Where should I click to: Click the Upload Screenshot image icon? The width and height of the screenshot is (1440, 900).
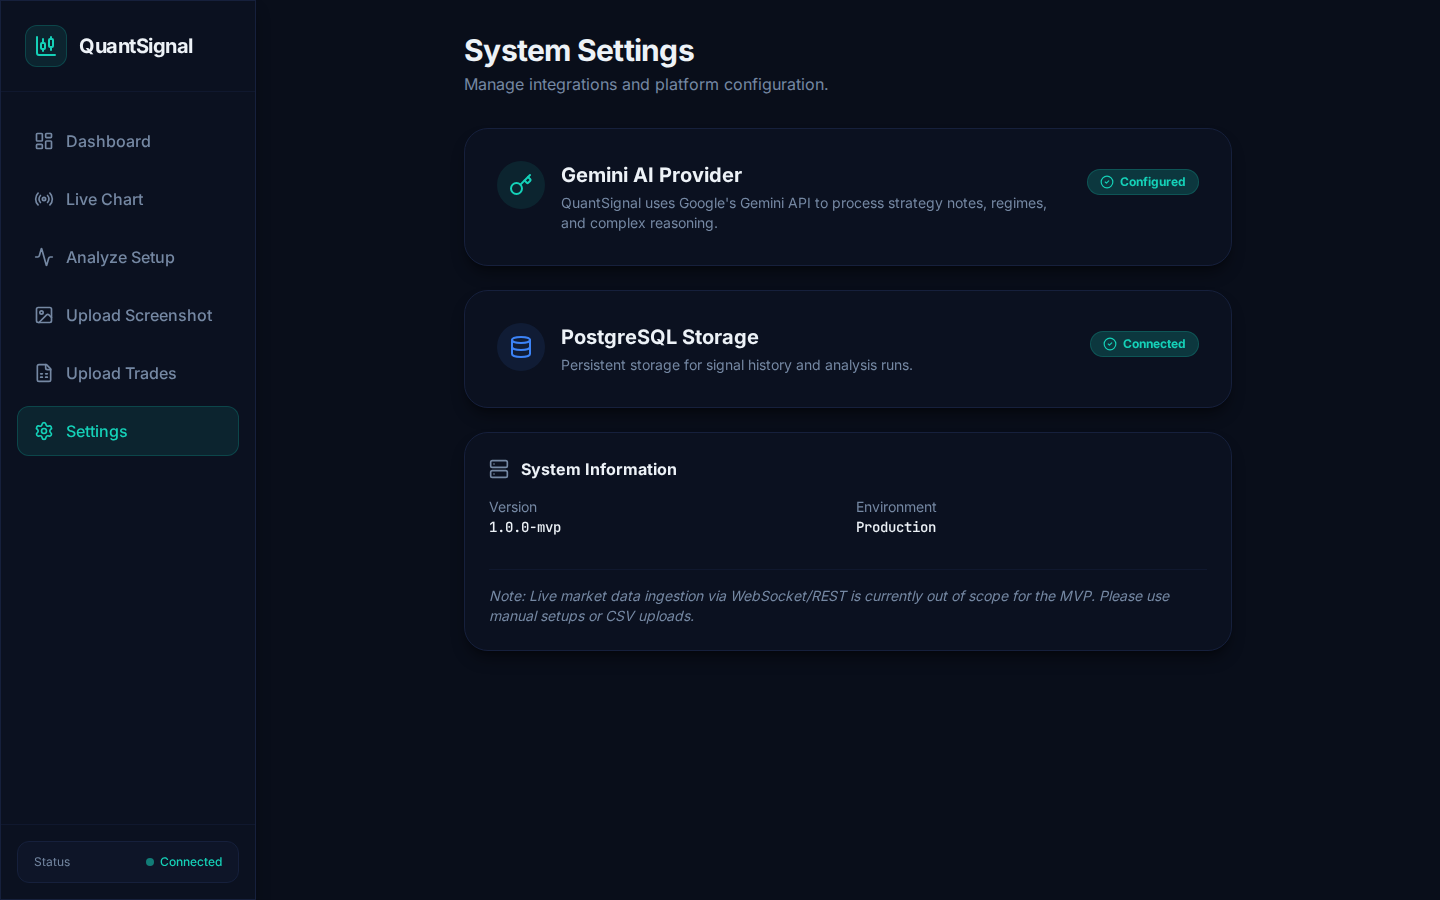coord(44,315)
